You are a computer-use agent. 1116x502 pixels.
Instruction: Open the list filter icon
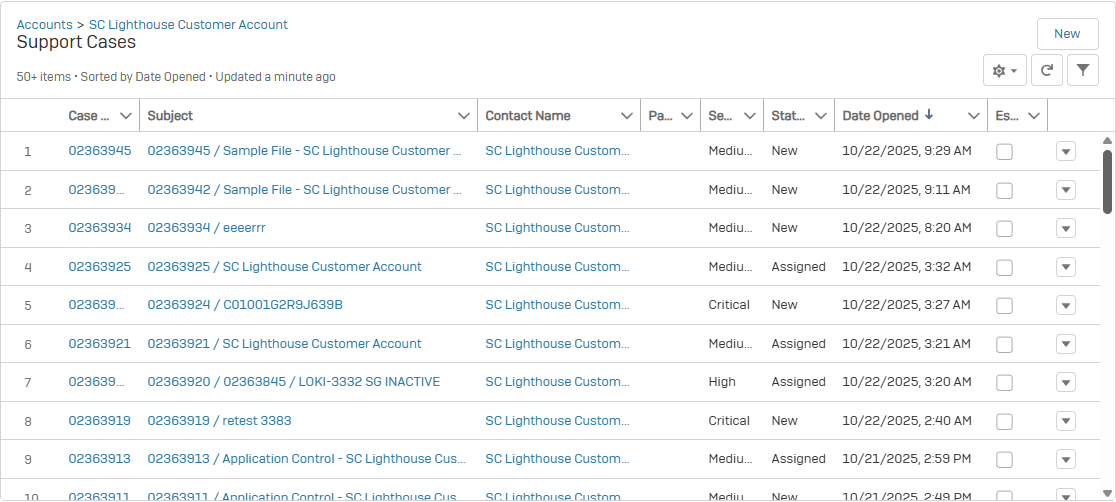pyautogui.click(x=1083, y=70)
